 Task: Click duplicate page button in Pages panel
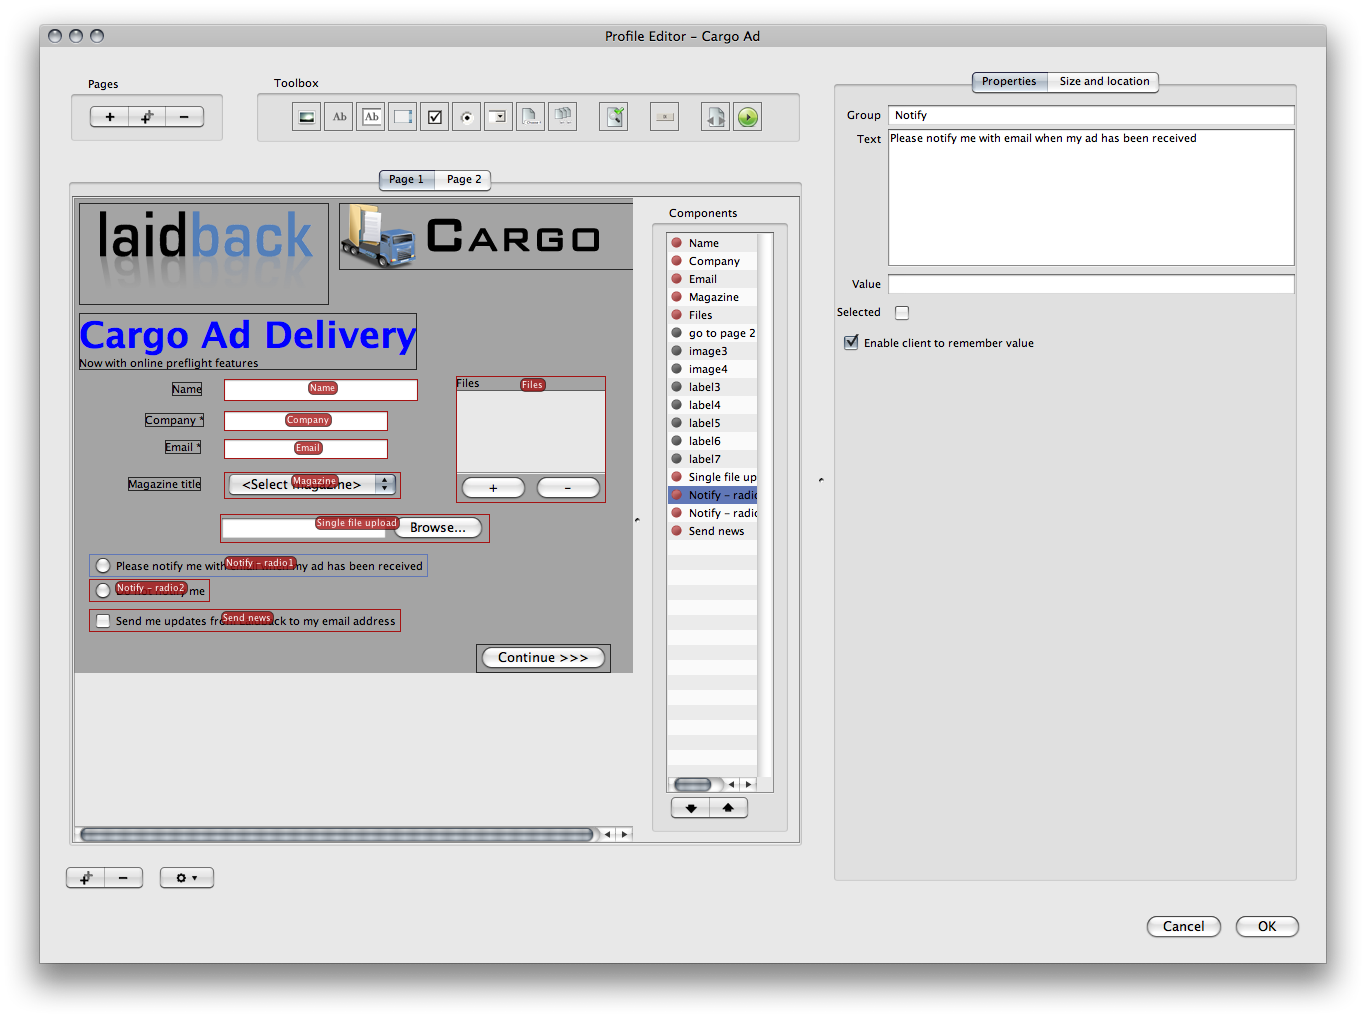pos(147,117)
